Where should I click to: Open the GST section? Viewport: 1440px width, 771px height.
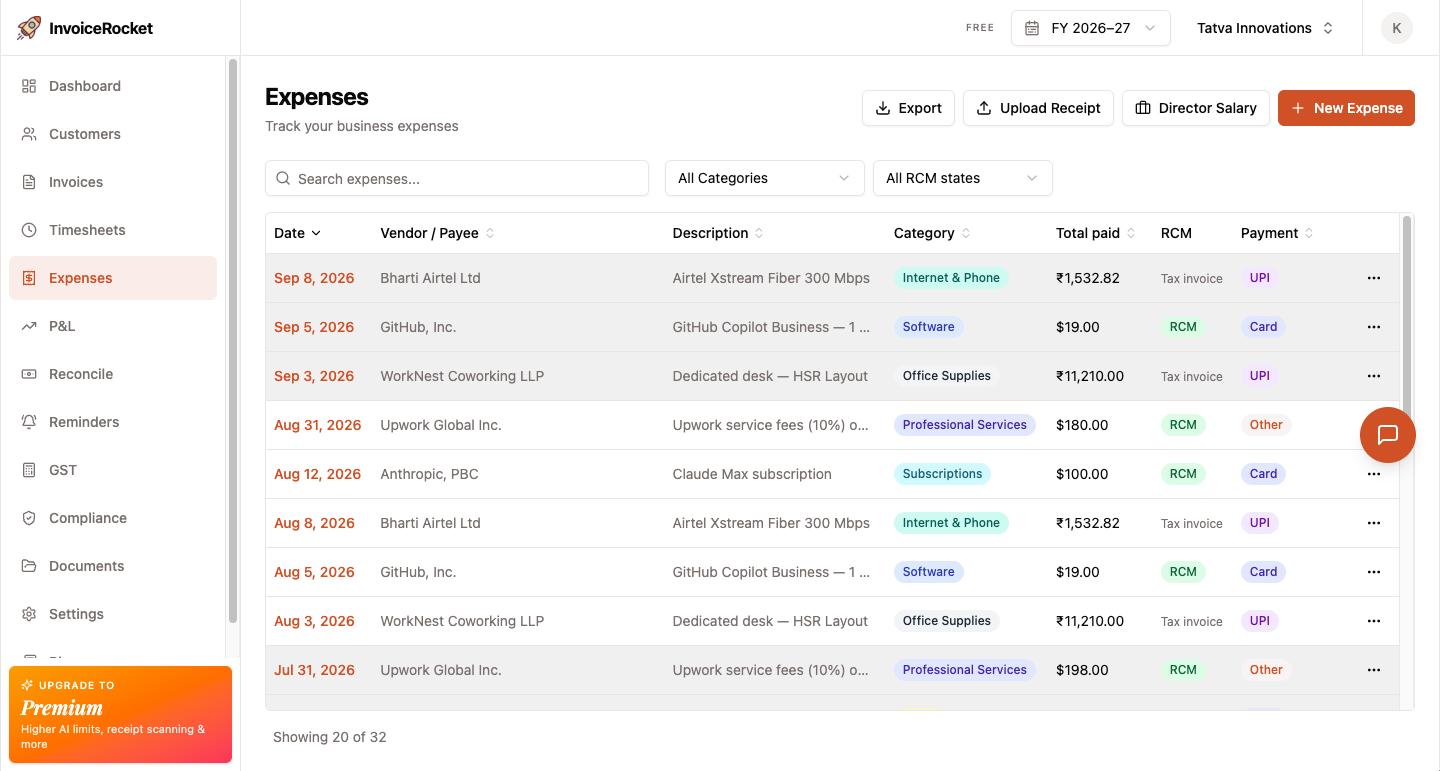pyautogui.click(x=113, y=470)
